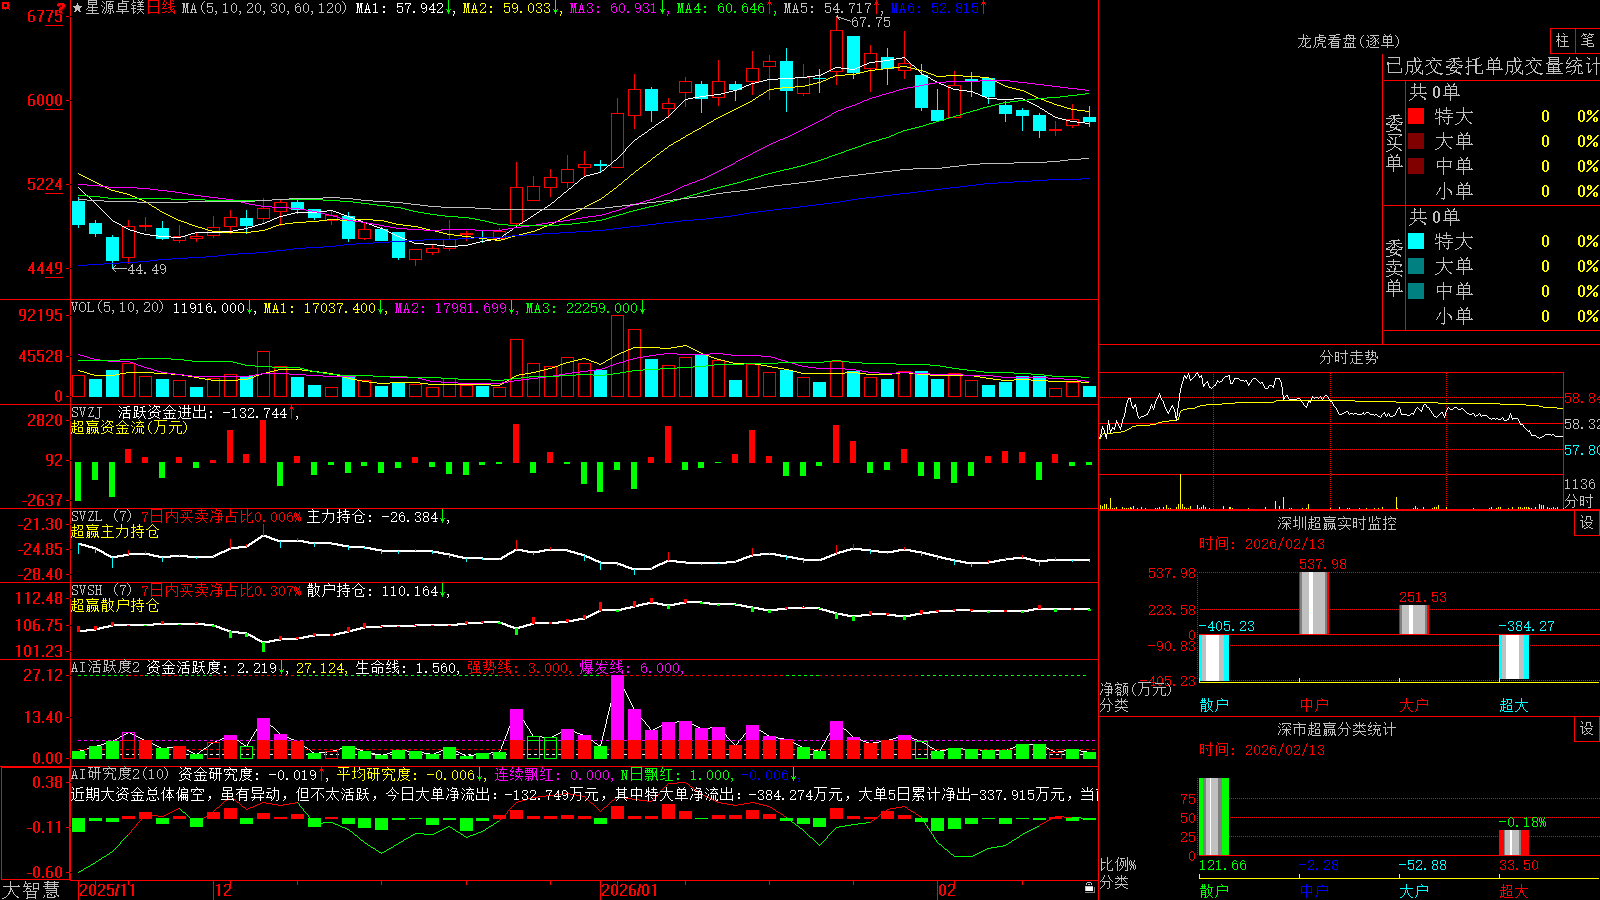Select the 02 month timeline marker
Screen dimensions: 1600x900
(947, 890)
